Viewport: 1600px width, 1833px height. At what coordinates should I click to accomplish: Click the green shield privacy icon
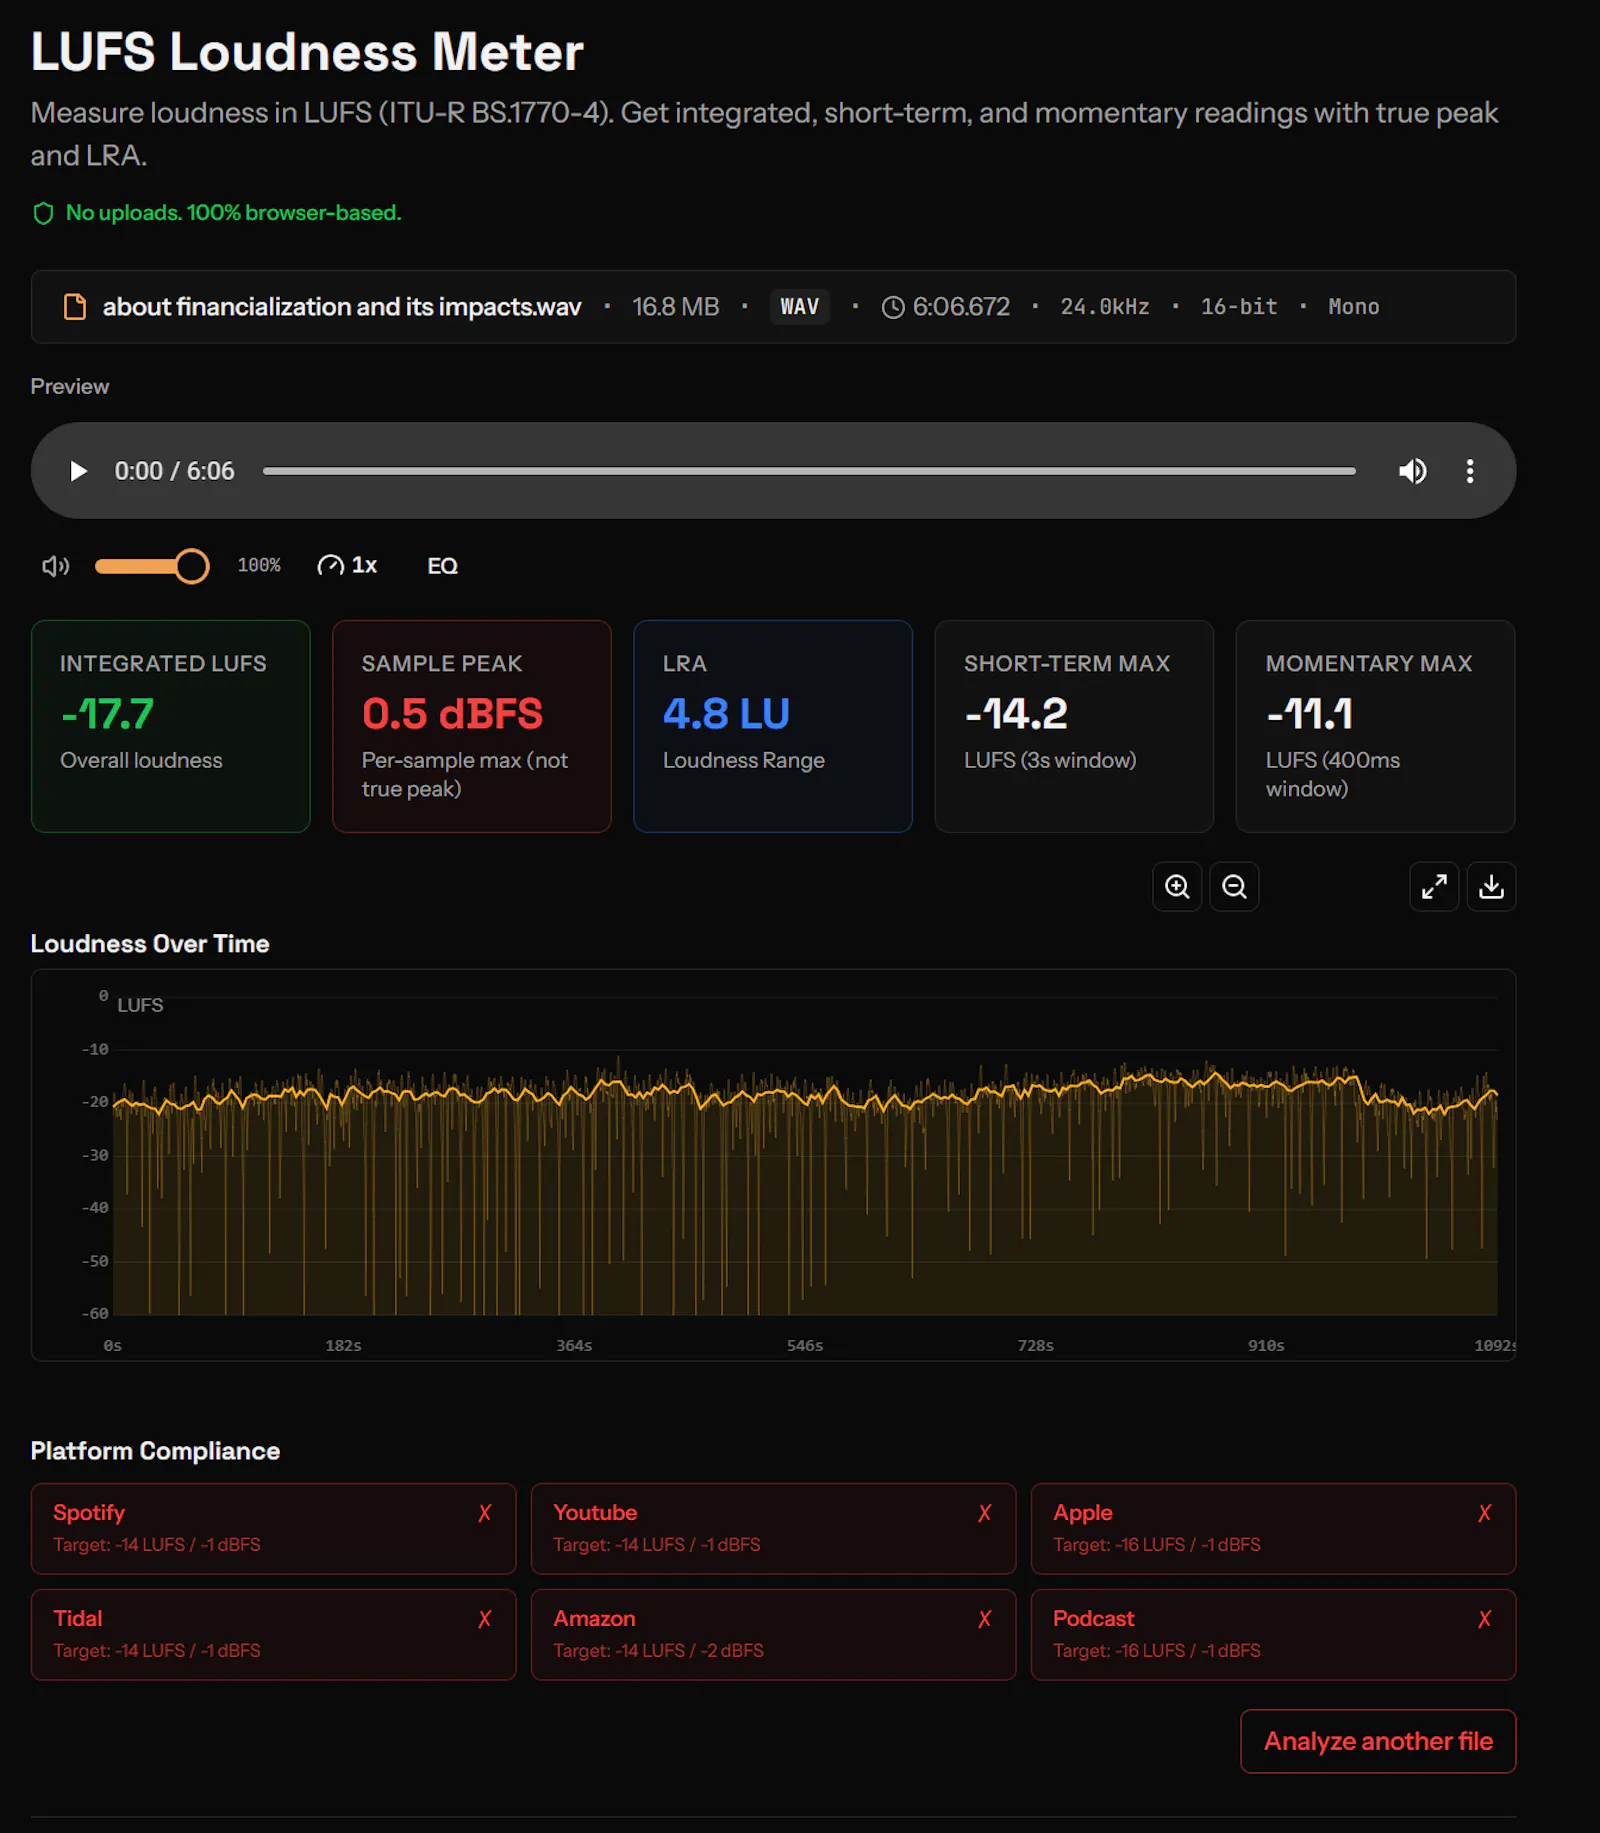pyautogui.click(x=43, y=213)
